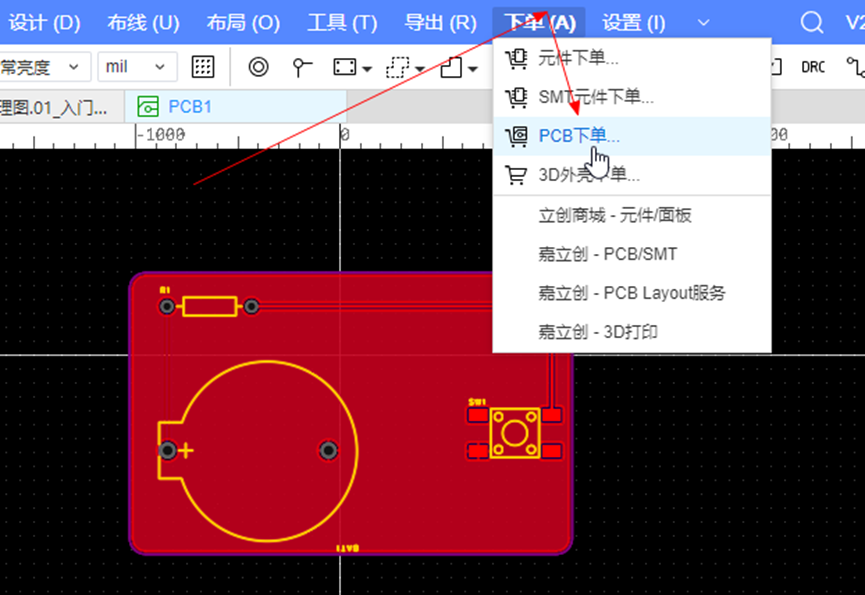Click the routing icon right of DRC
The width and height of the screenshot is (865, 595).
(x=856, y=67)
